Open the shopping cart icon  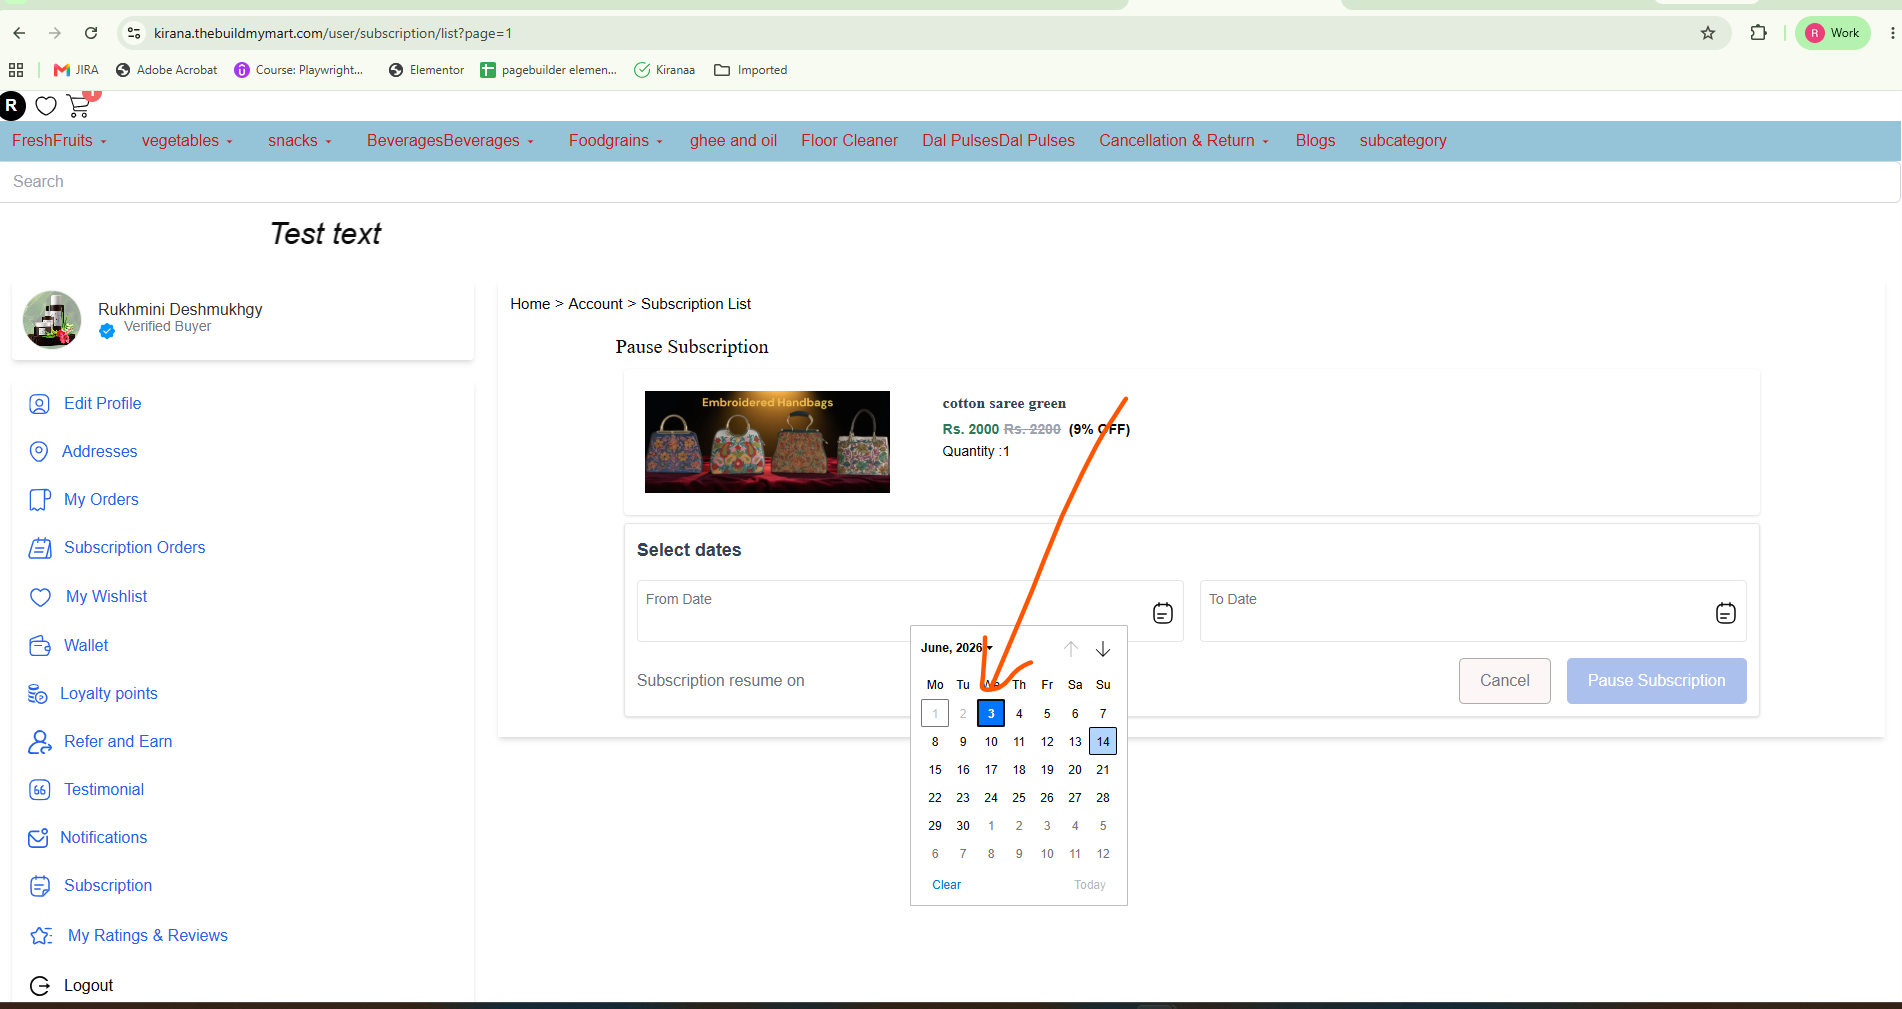point(79,106)
